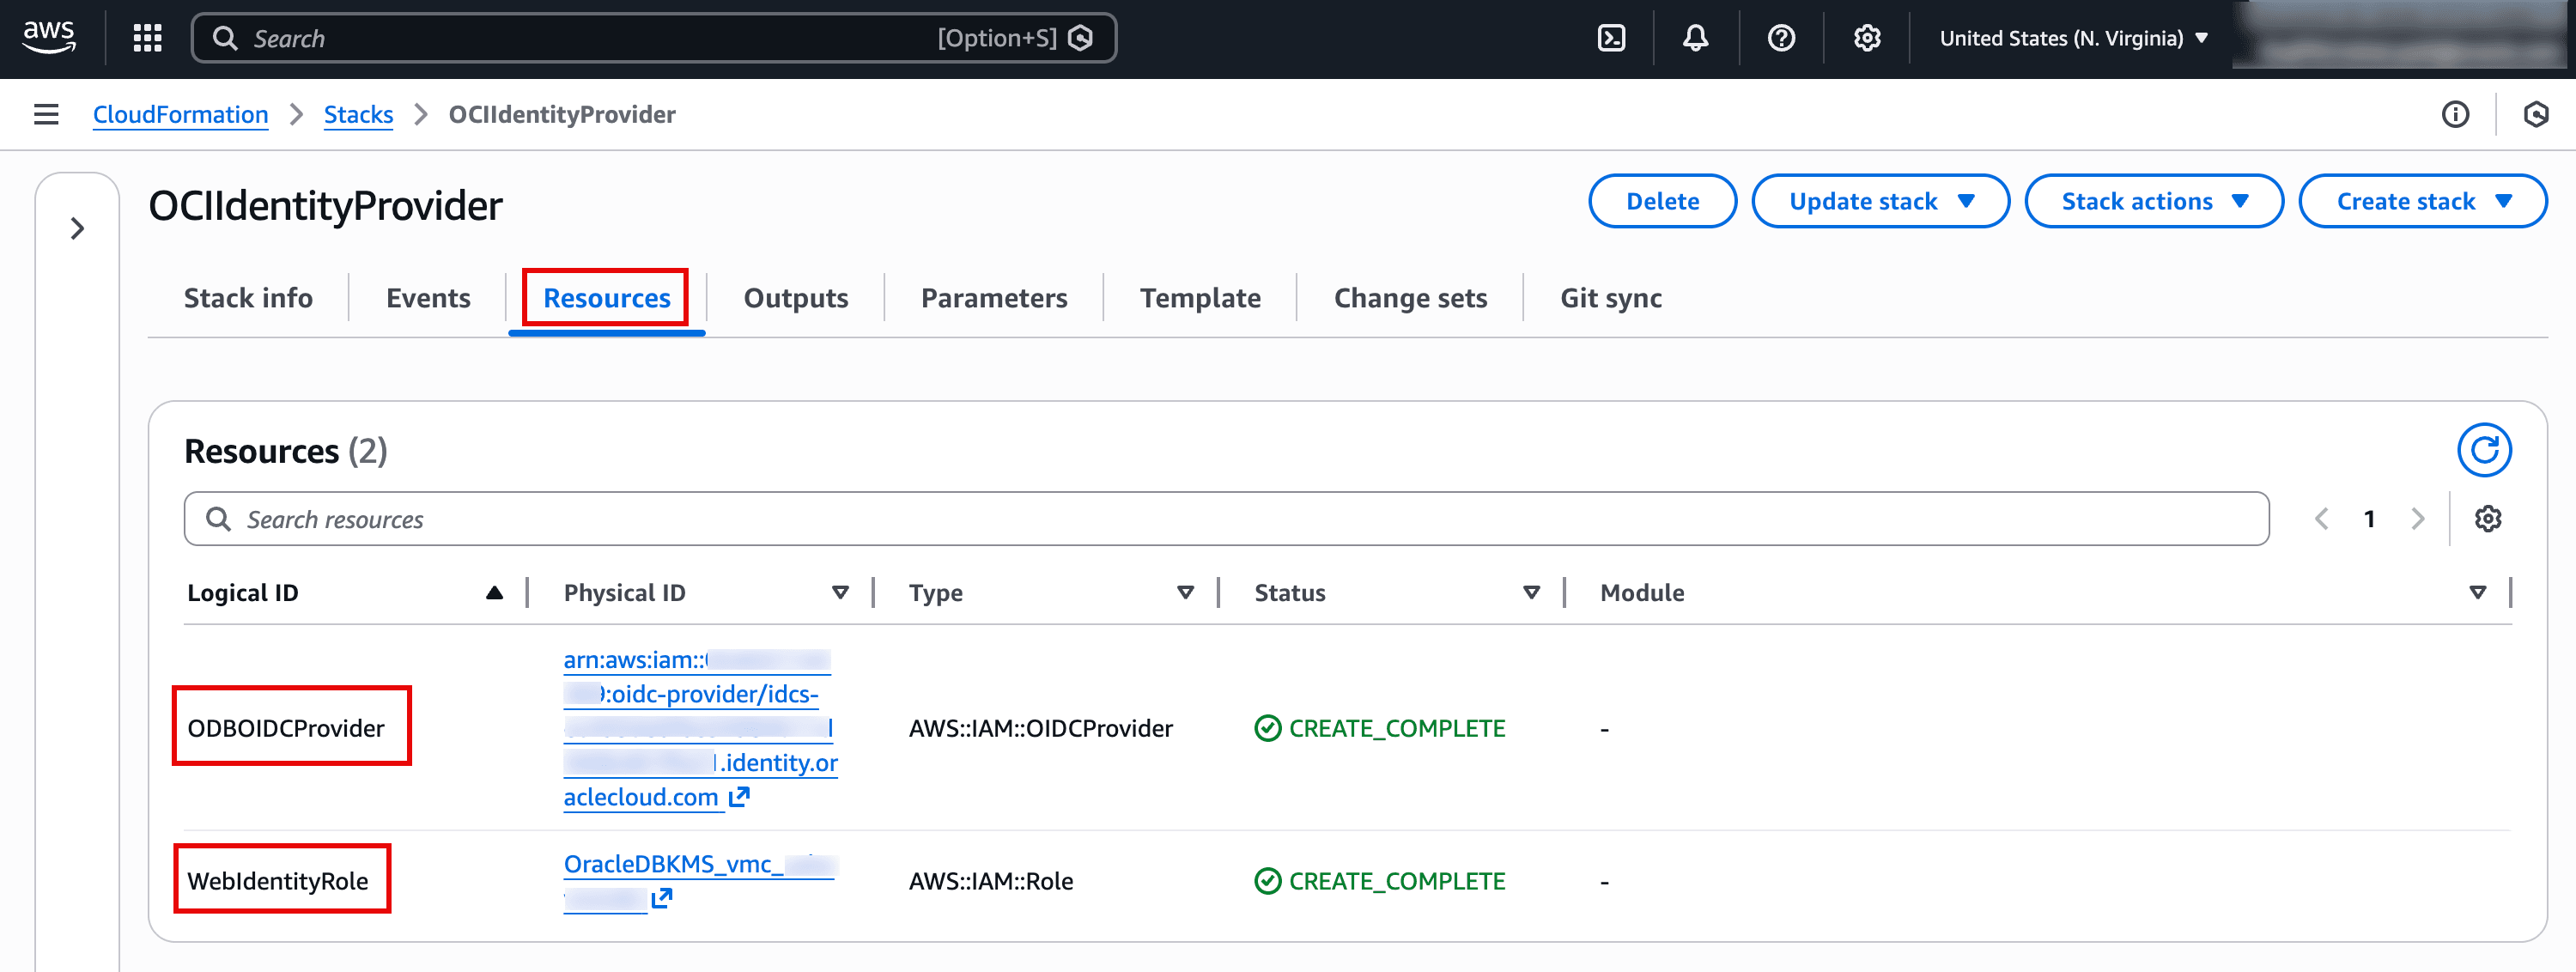Select page 1 in pagination
The image size is (2576, 972).
pos(2369,518)
